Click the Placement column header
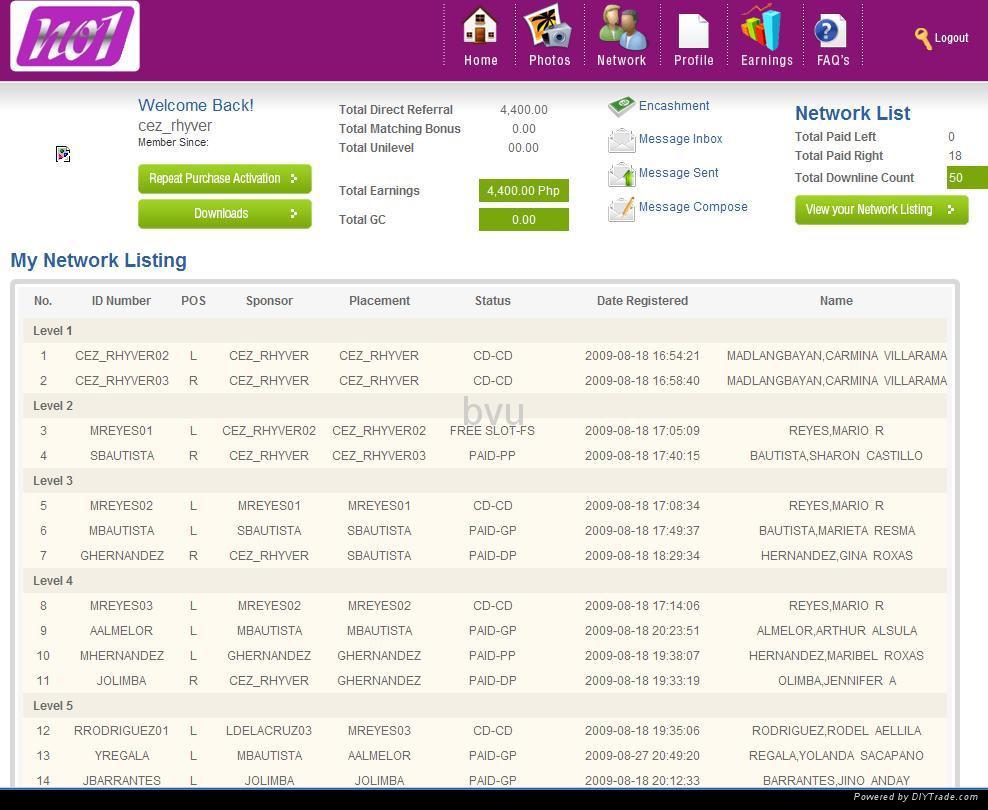Image resolution: width=988 pixels, height=810 pixels. pos(379,301)
